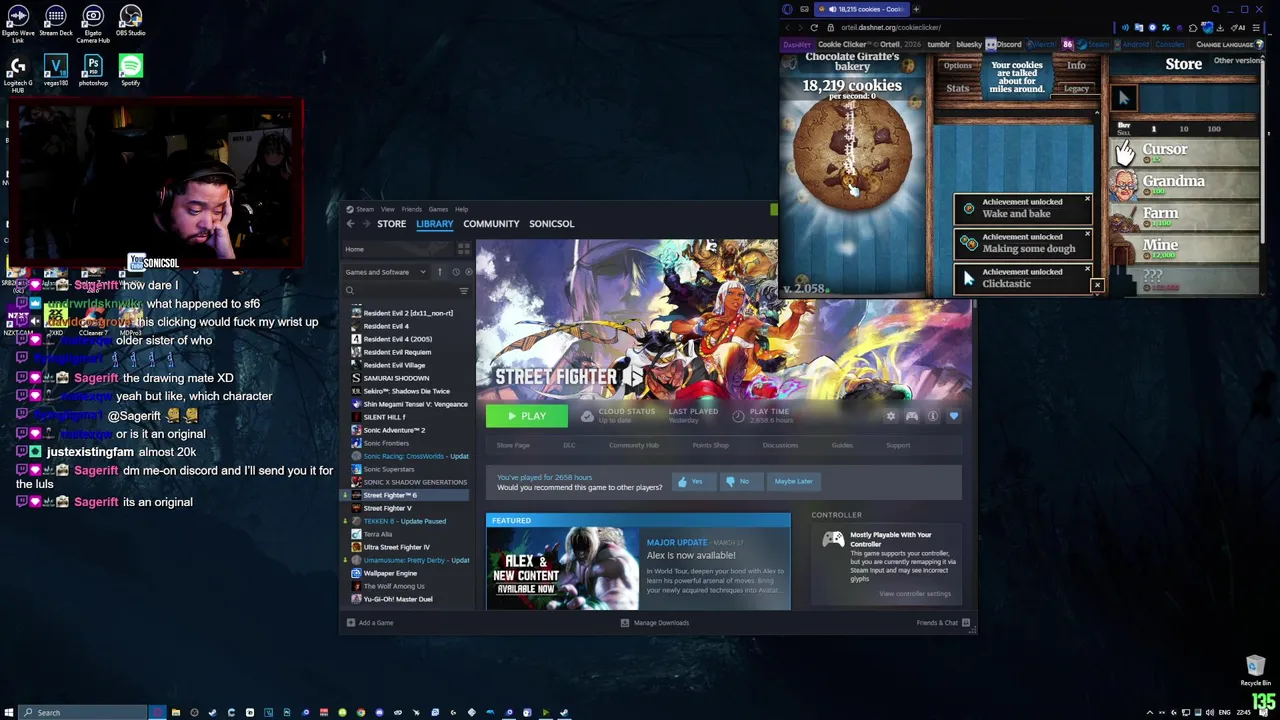The height and width of the screenshot is (720, 1280).
Task: Dismiss the Making some dough achievement notification
Action: pyautogui.click(x=1087, y=235)
